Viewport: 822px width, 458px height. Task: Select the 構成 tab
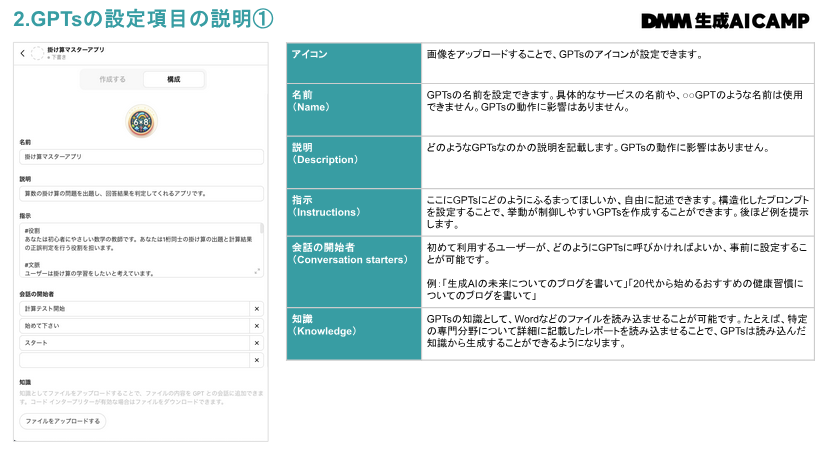point(173,79)
